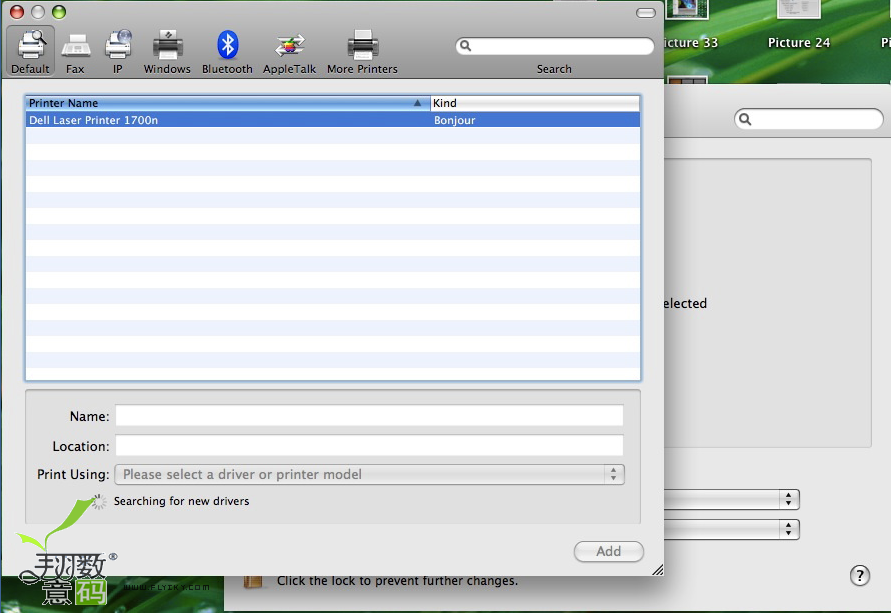Close the printer browser window
891x613 pixels.
coord(17,11)
